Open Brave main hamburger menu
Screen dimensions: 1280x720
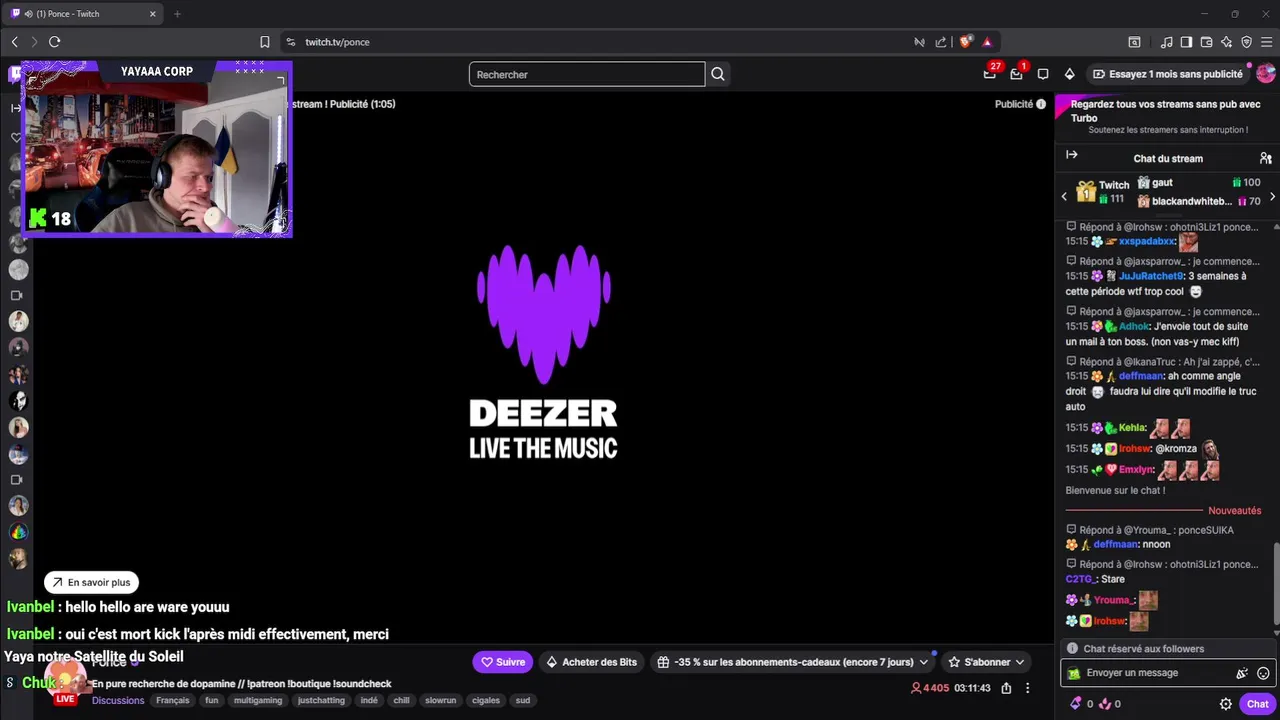point(1266,42)
